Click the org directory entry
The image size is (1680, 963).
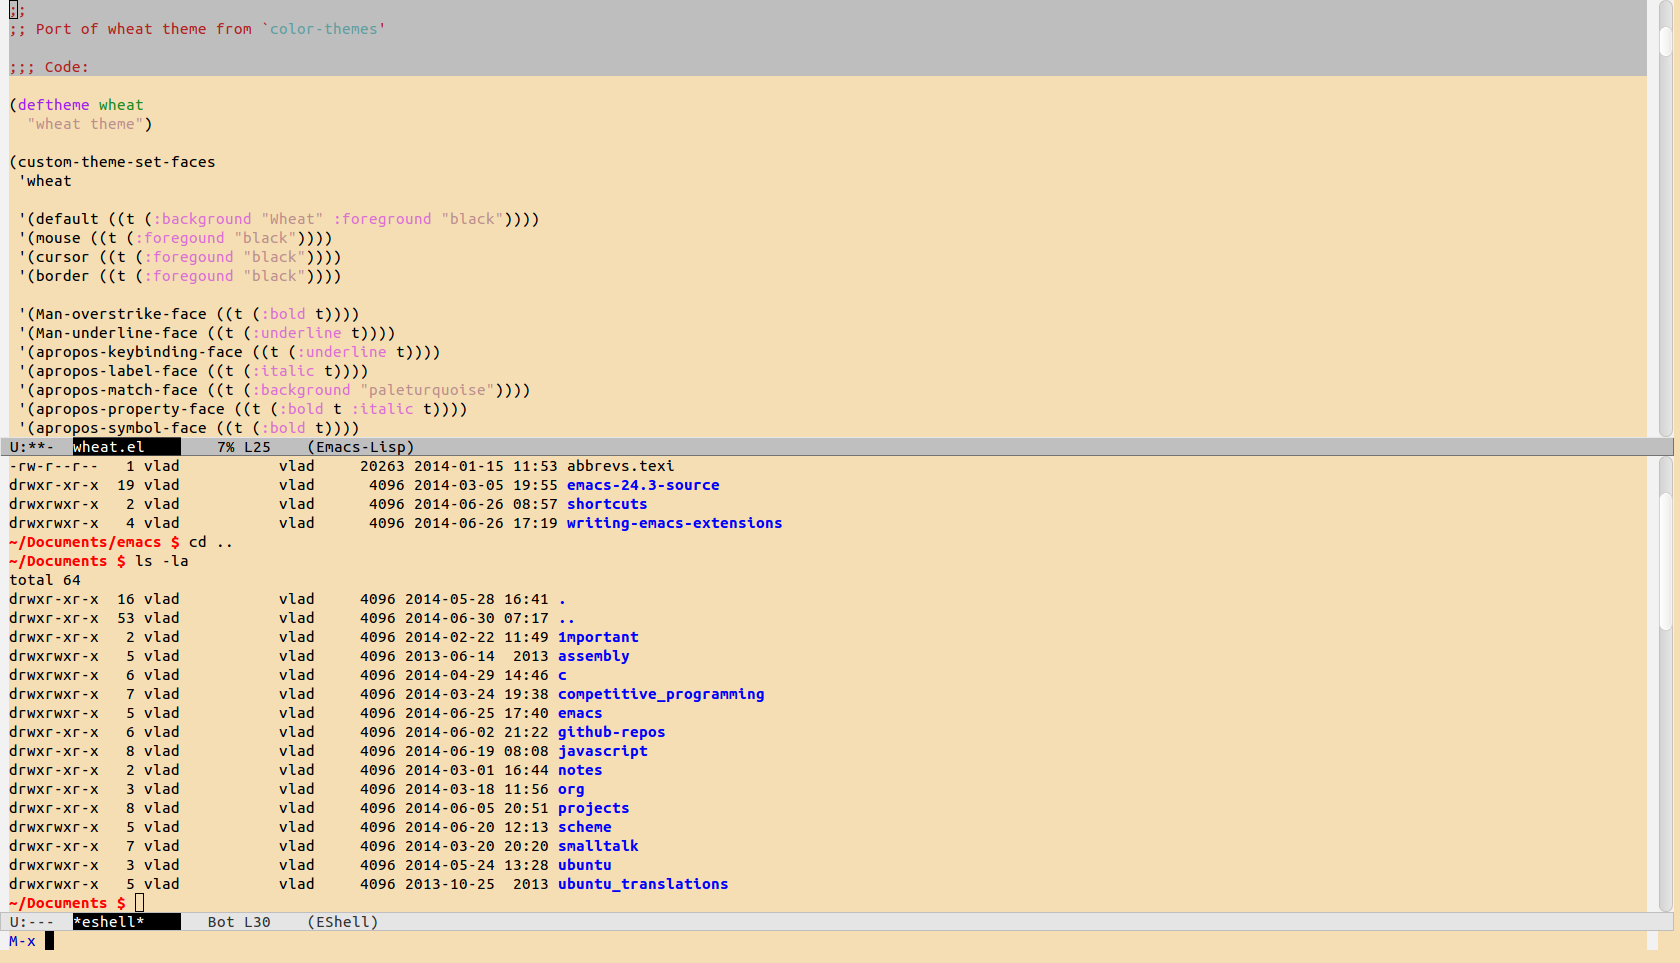coord(571,789)
